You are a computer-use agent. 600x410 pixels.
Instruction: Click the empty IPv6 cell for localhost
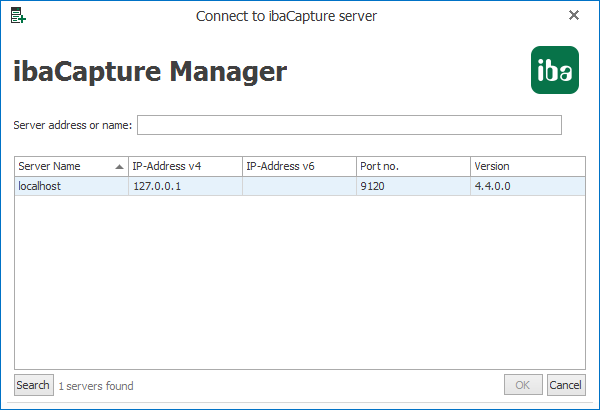(x=299, y=186)
